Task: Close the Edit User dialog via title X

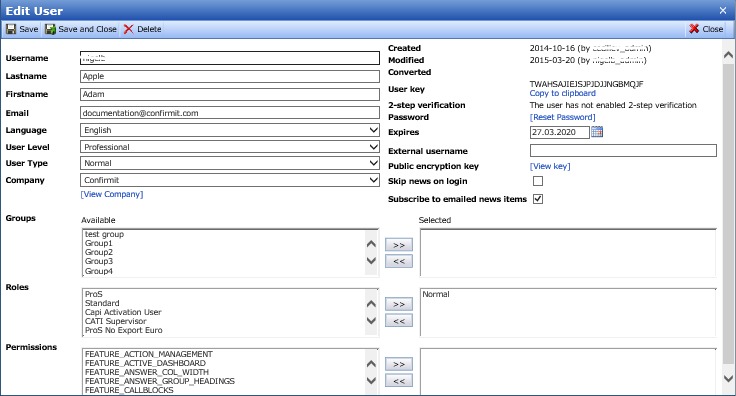Action: (x=723, y=10)
